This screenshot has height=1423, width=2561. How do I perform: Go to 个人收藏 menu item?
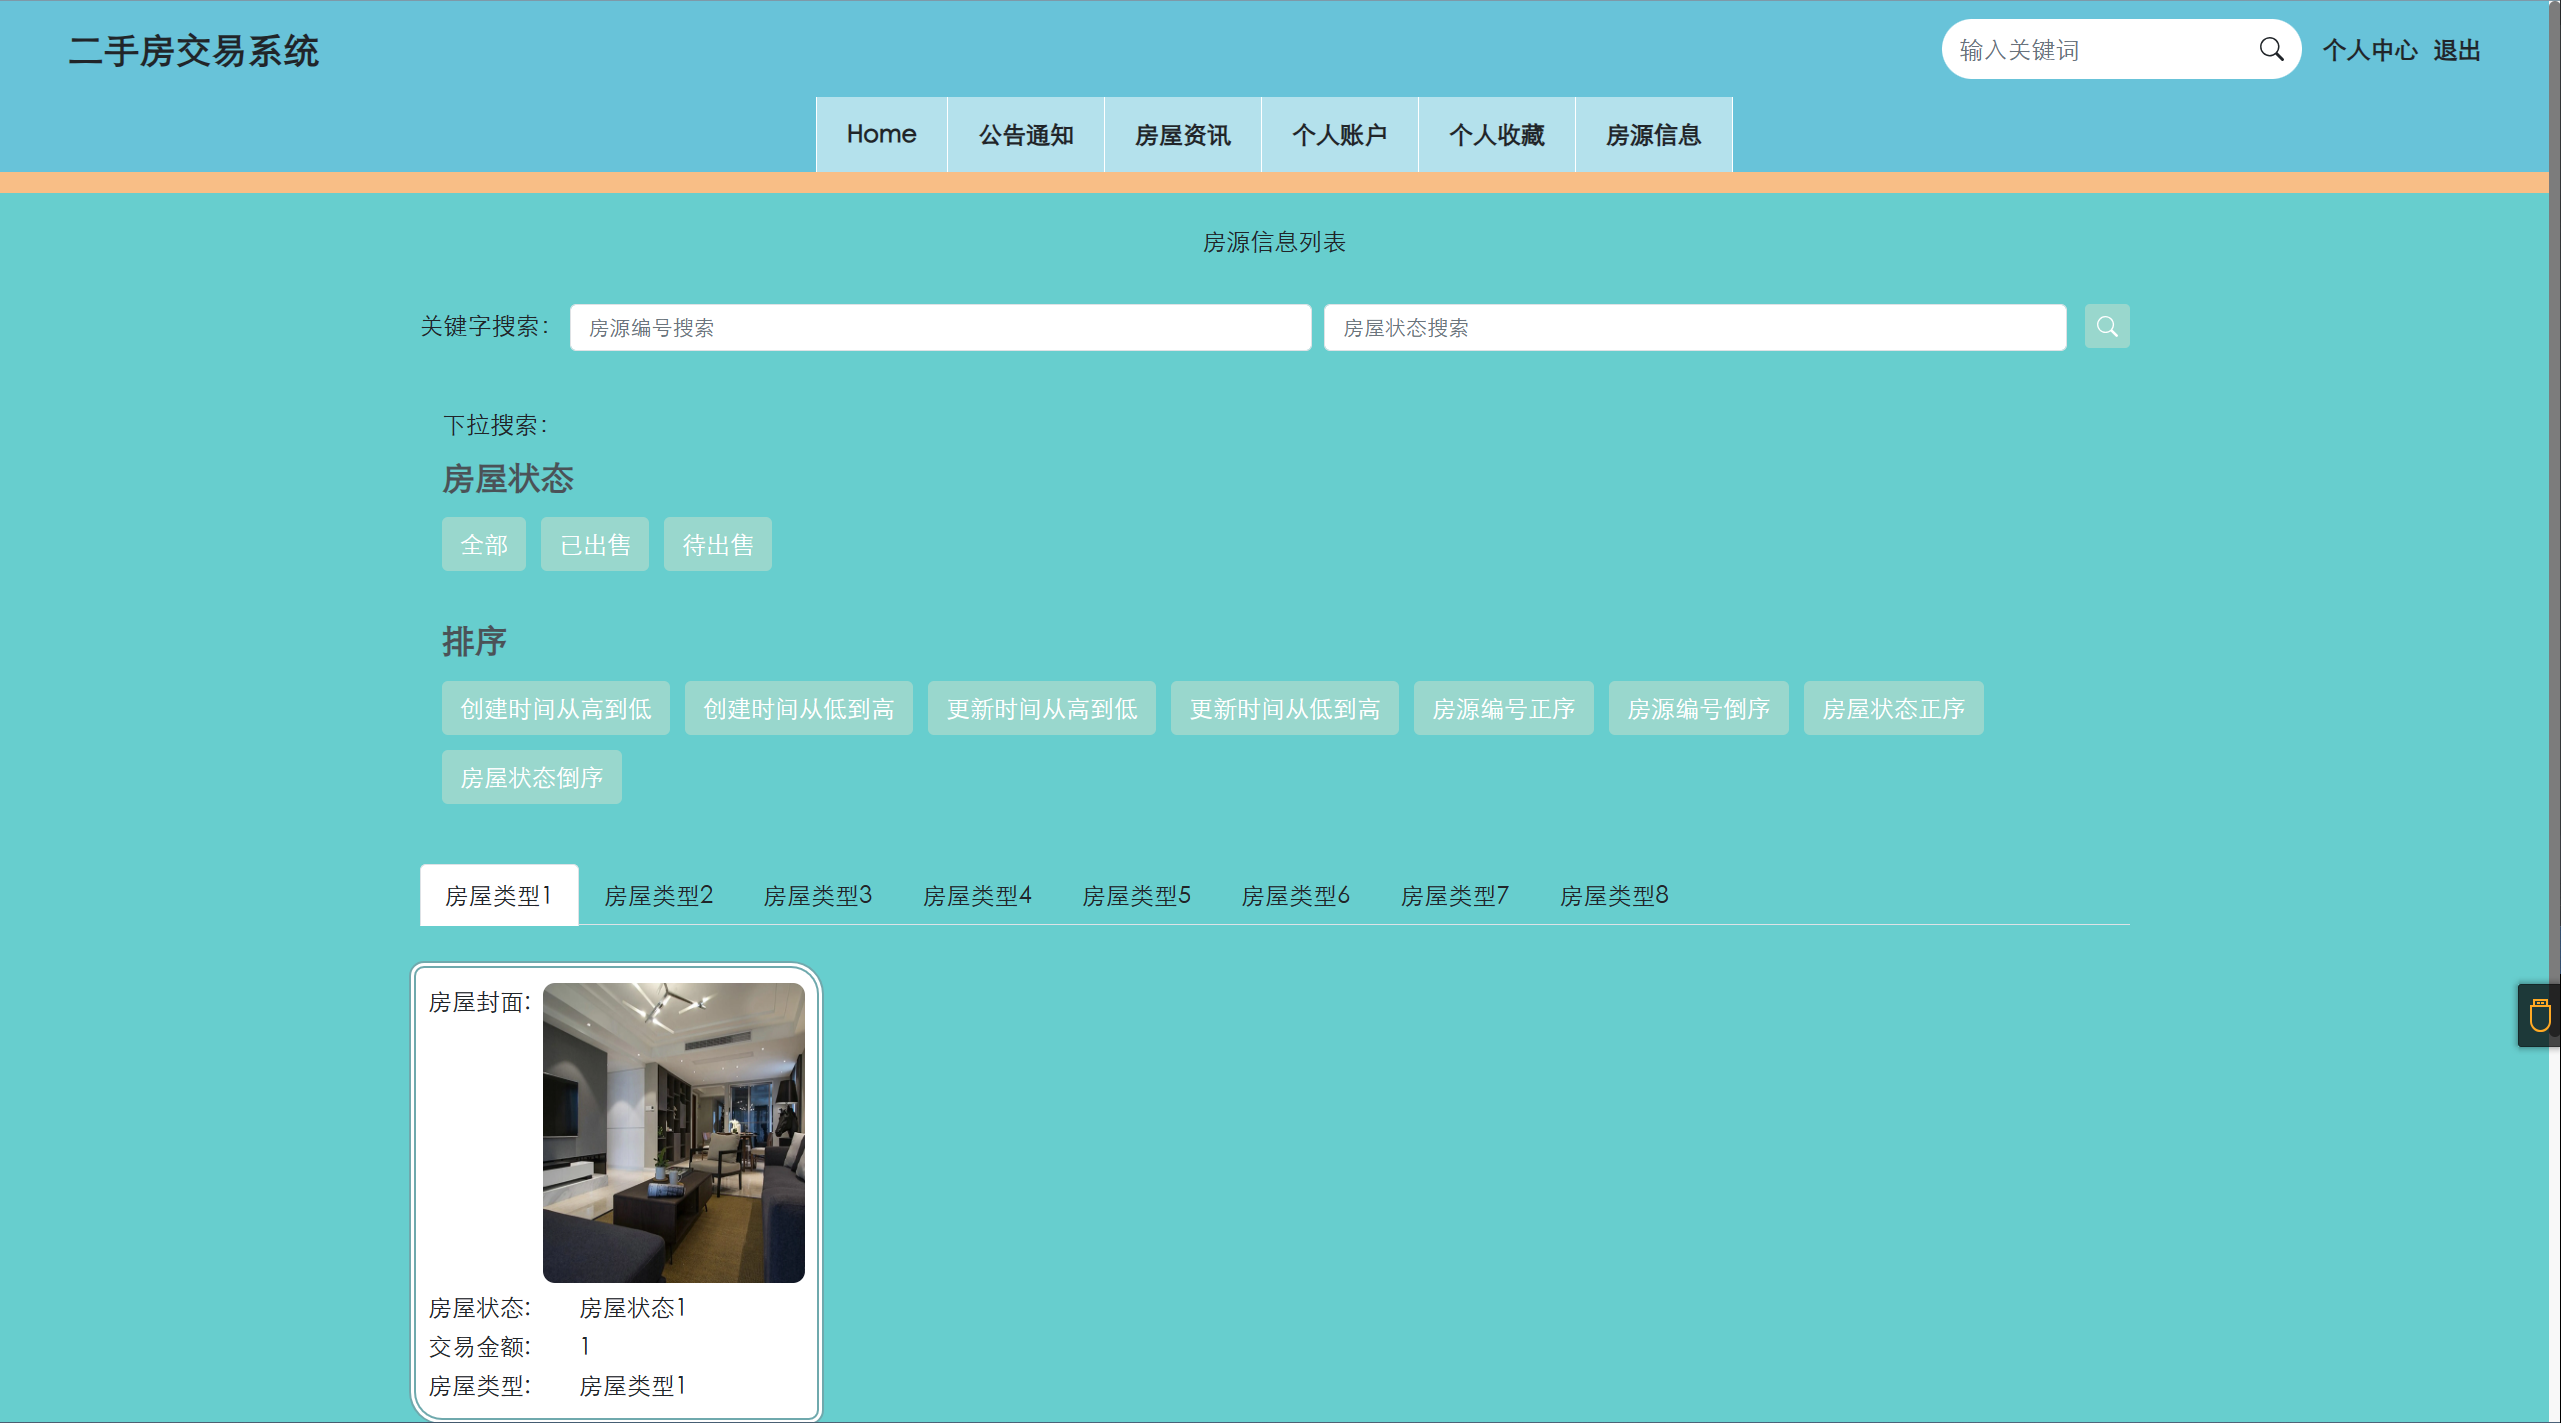1496,135
